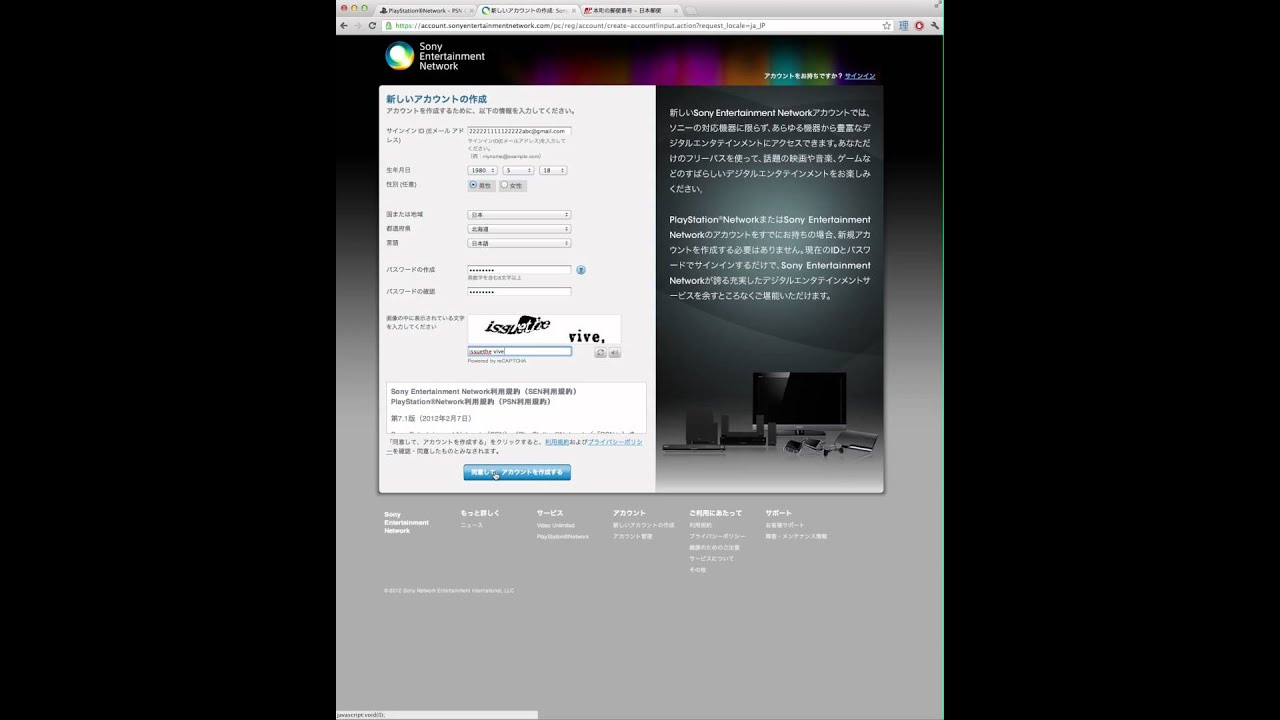Open the 新しいアカウントの作成 footer link

(x=643, y=525)
